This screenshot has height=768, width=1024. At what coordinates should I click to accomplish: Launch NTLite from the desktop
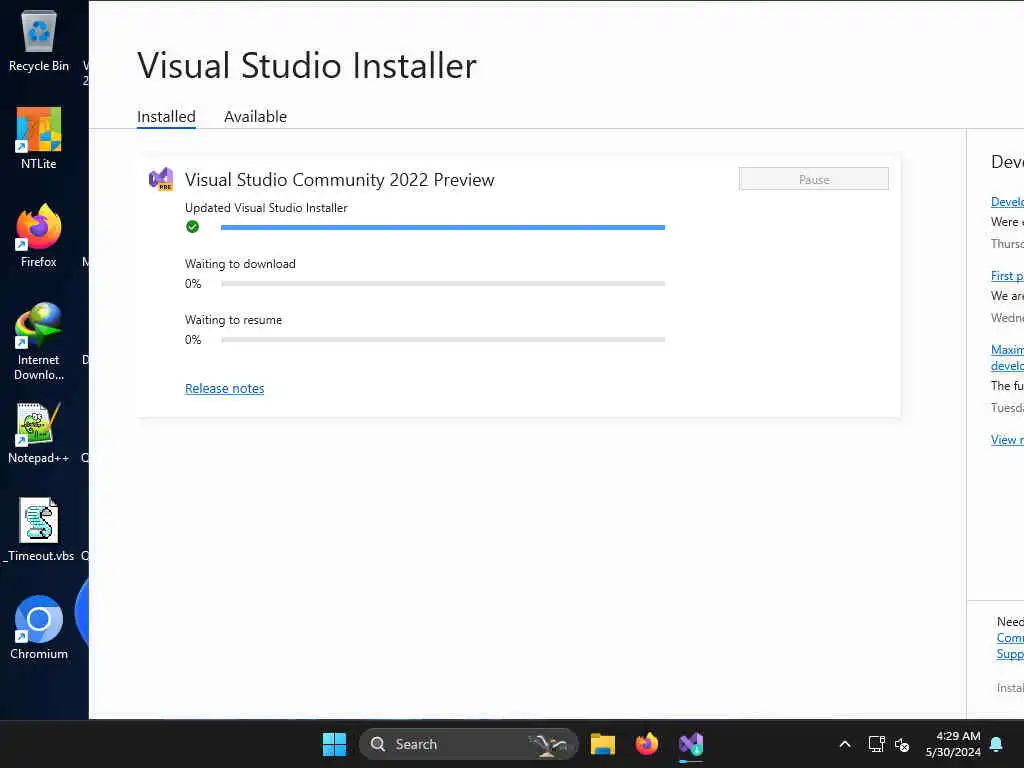pos(39,138)
